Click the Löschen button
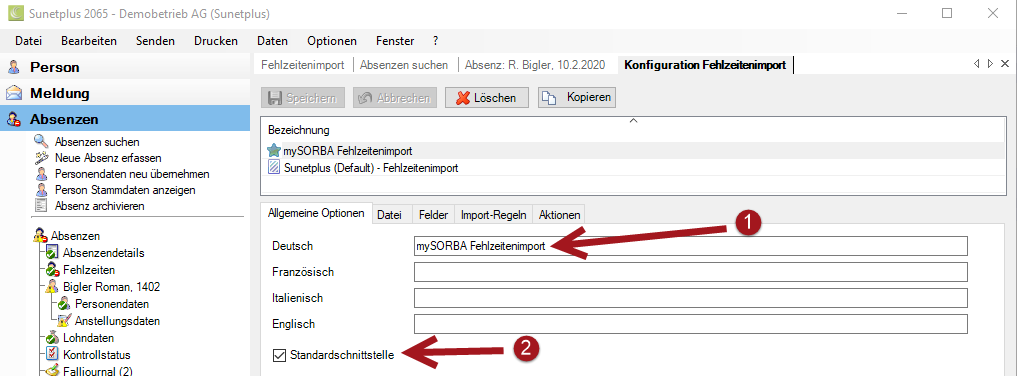This screenshot has height=376, width=1017. tap(486, 98)
